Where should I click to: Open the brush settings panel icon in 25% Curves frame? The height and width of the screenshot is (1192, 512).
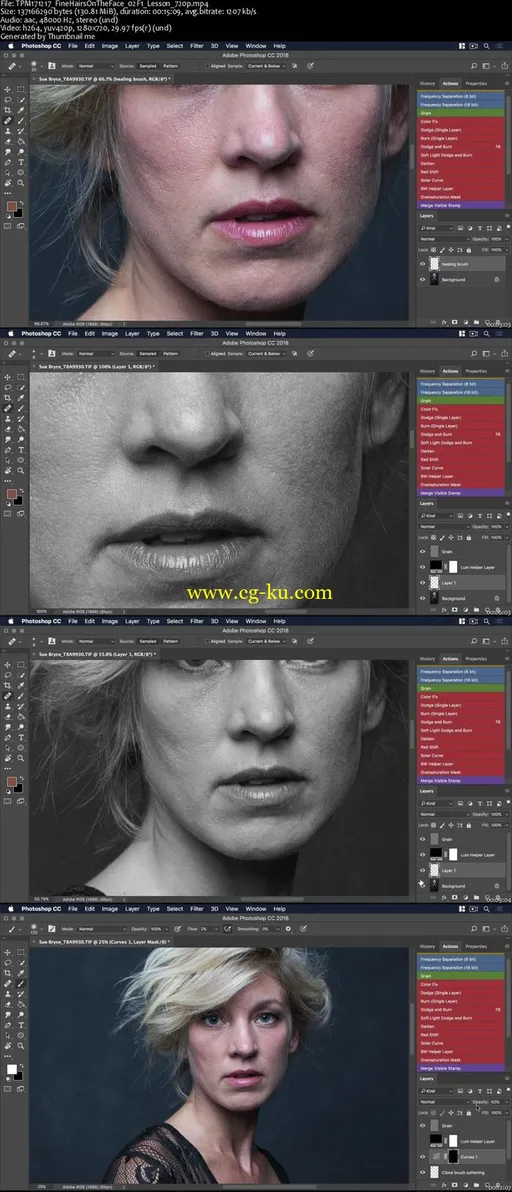52,929
